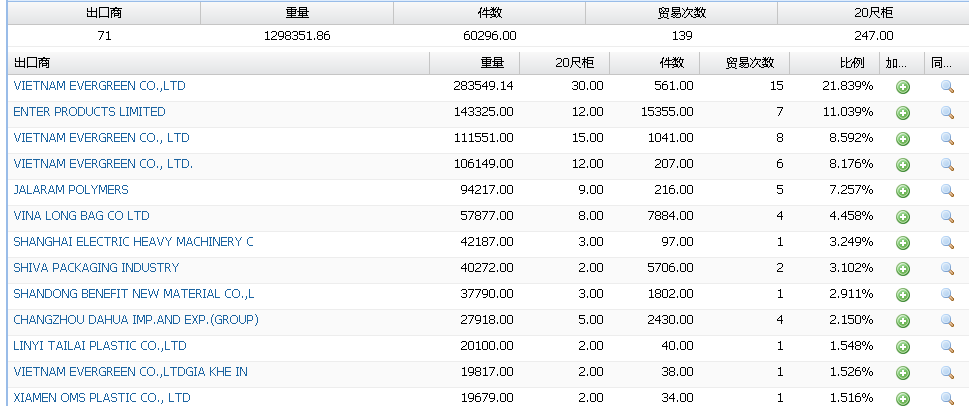
Task: Click magnifier icon for LINYI TAILAI PLASTIC
Action: [x=947, y=347]
